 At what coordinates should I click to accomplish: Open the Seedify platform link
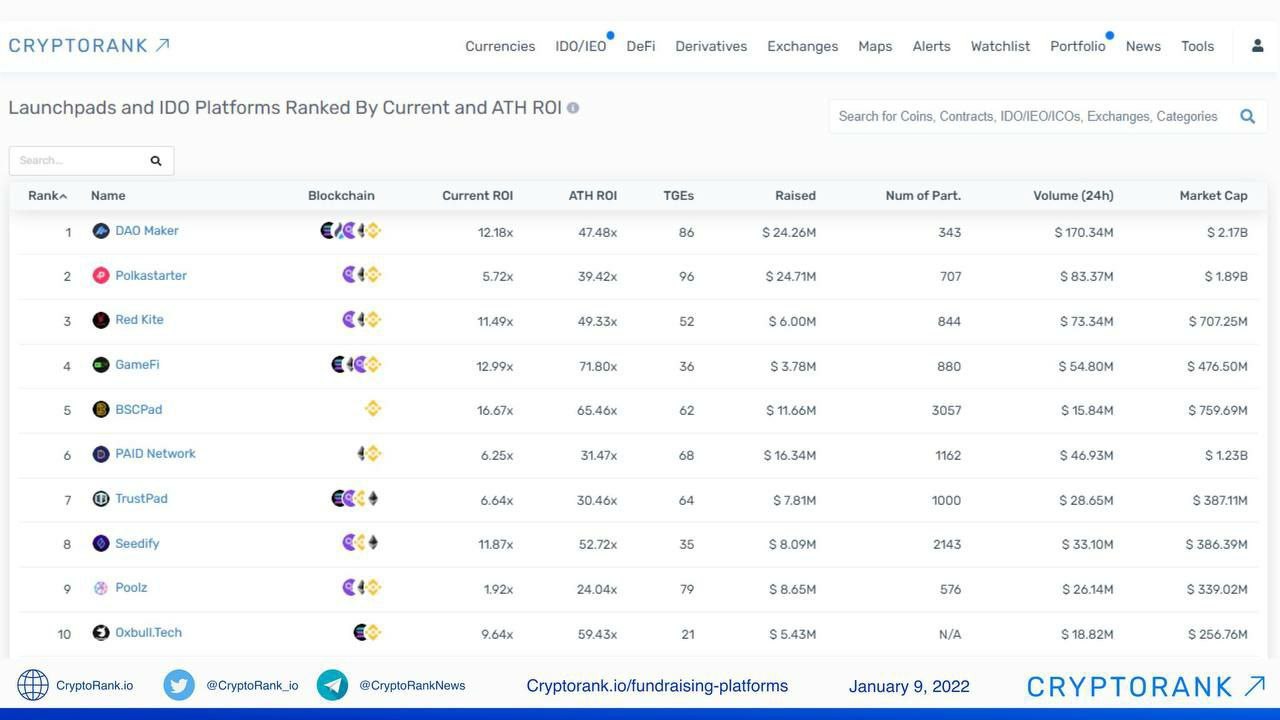click(137, 543)
